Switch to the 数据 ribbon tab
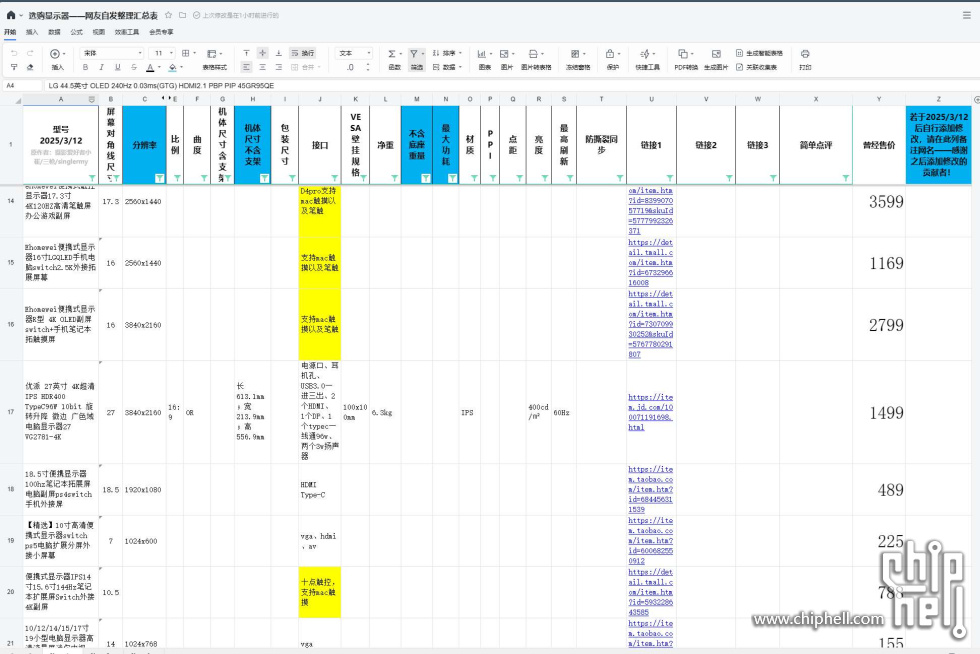Screen dimensions: 980x654 point(54,32)
